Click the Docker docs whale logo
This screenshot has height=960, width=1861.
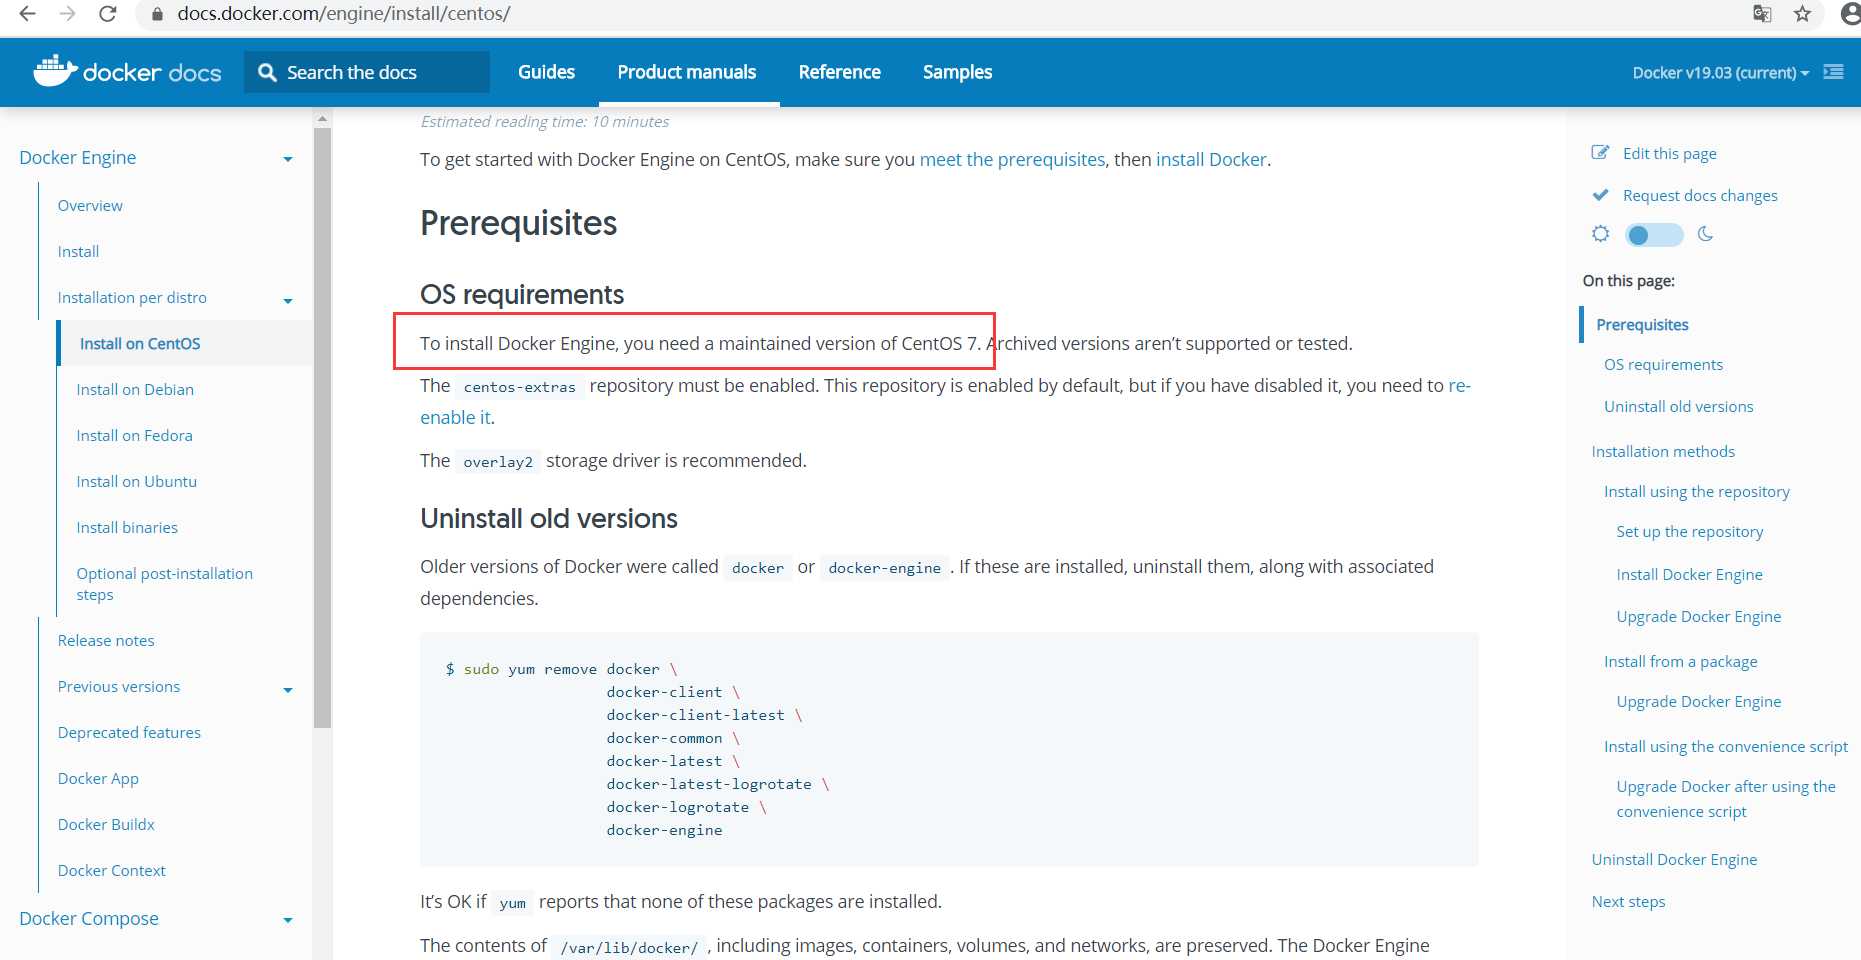55,71
